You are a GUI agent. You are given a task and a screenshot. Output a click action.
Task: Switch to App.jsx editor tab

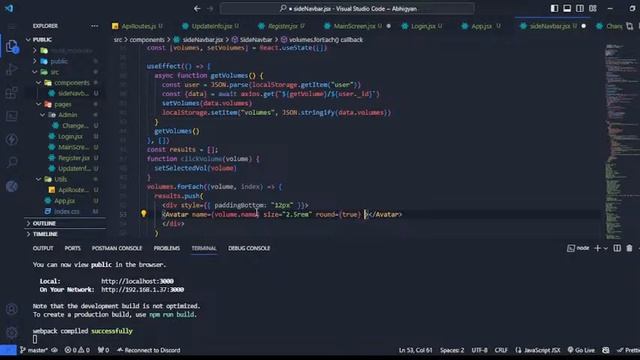(481, 26)
